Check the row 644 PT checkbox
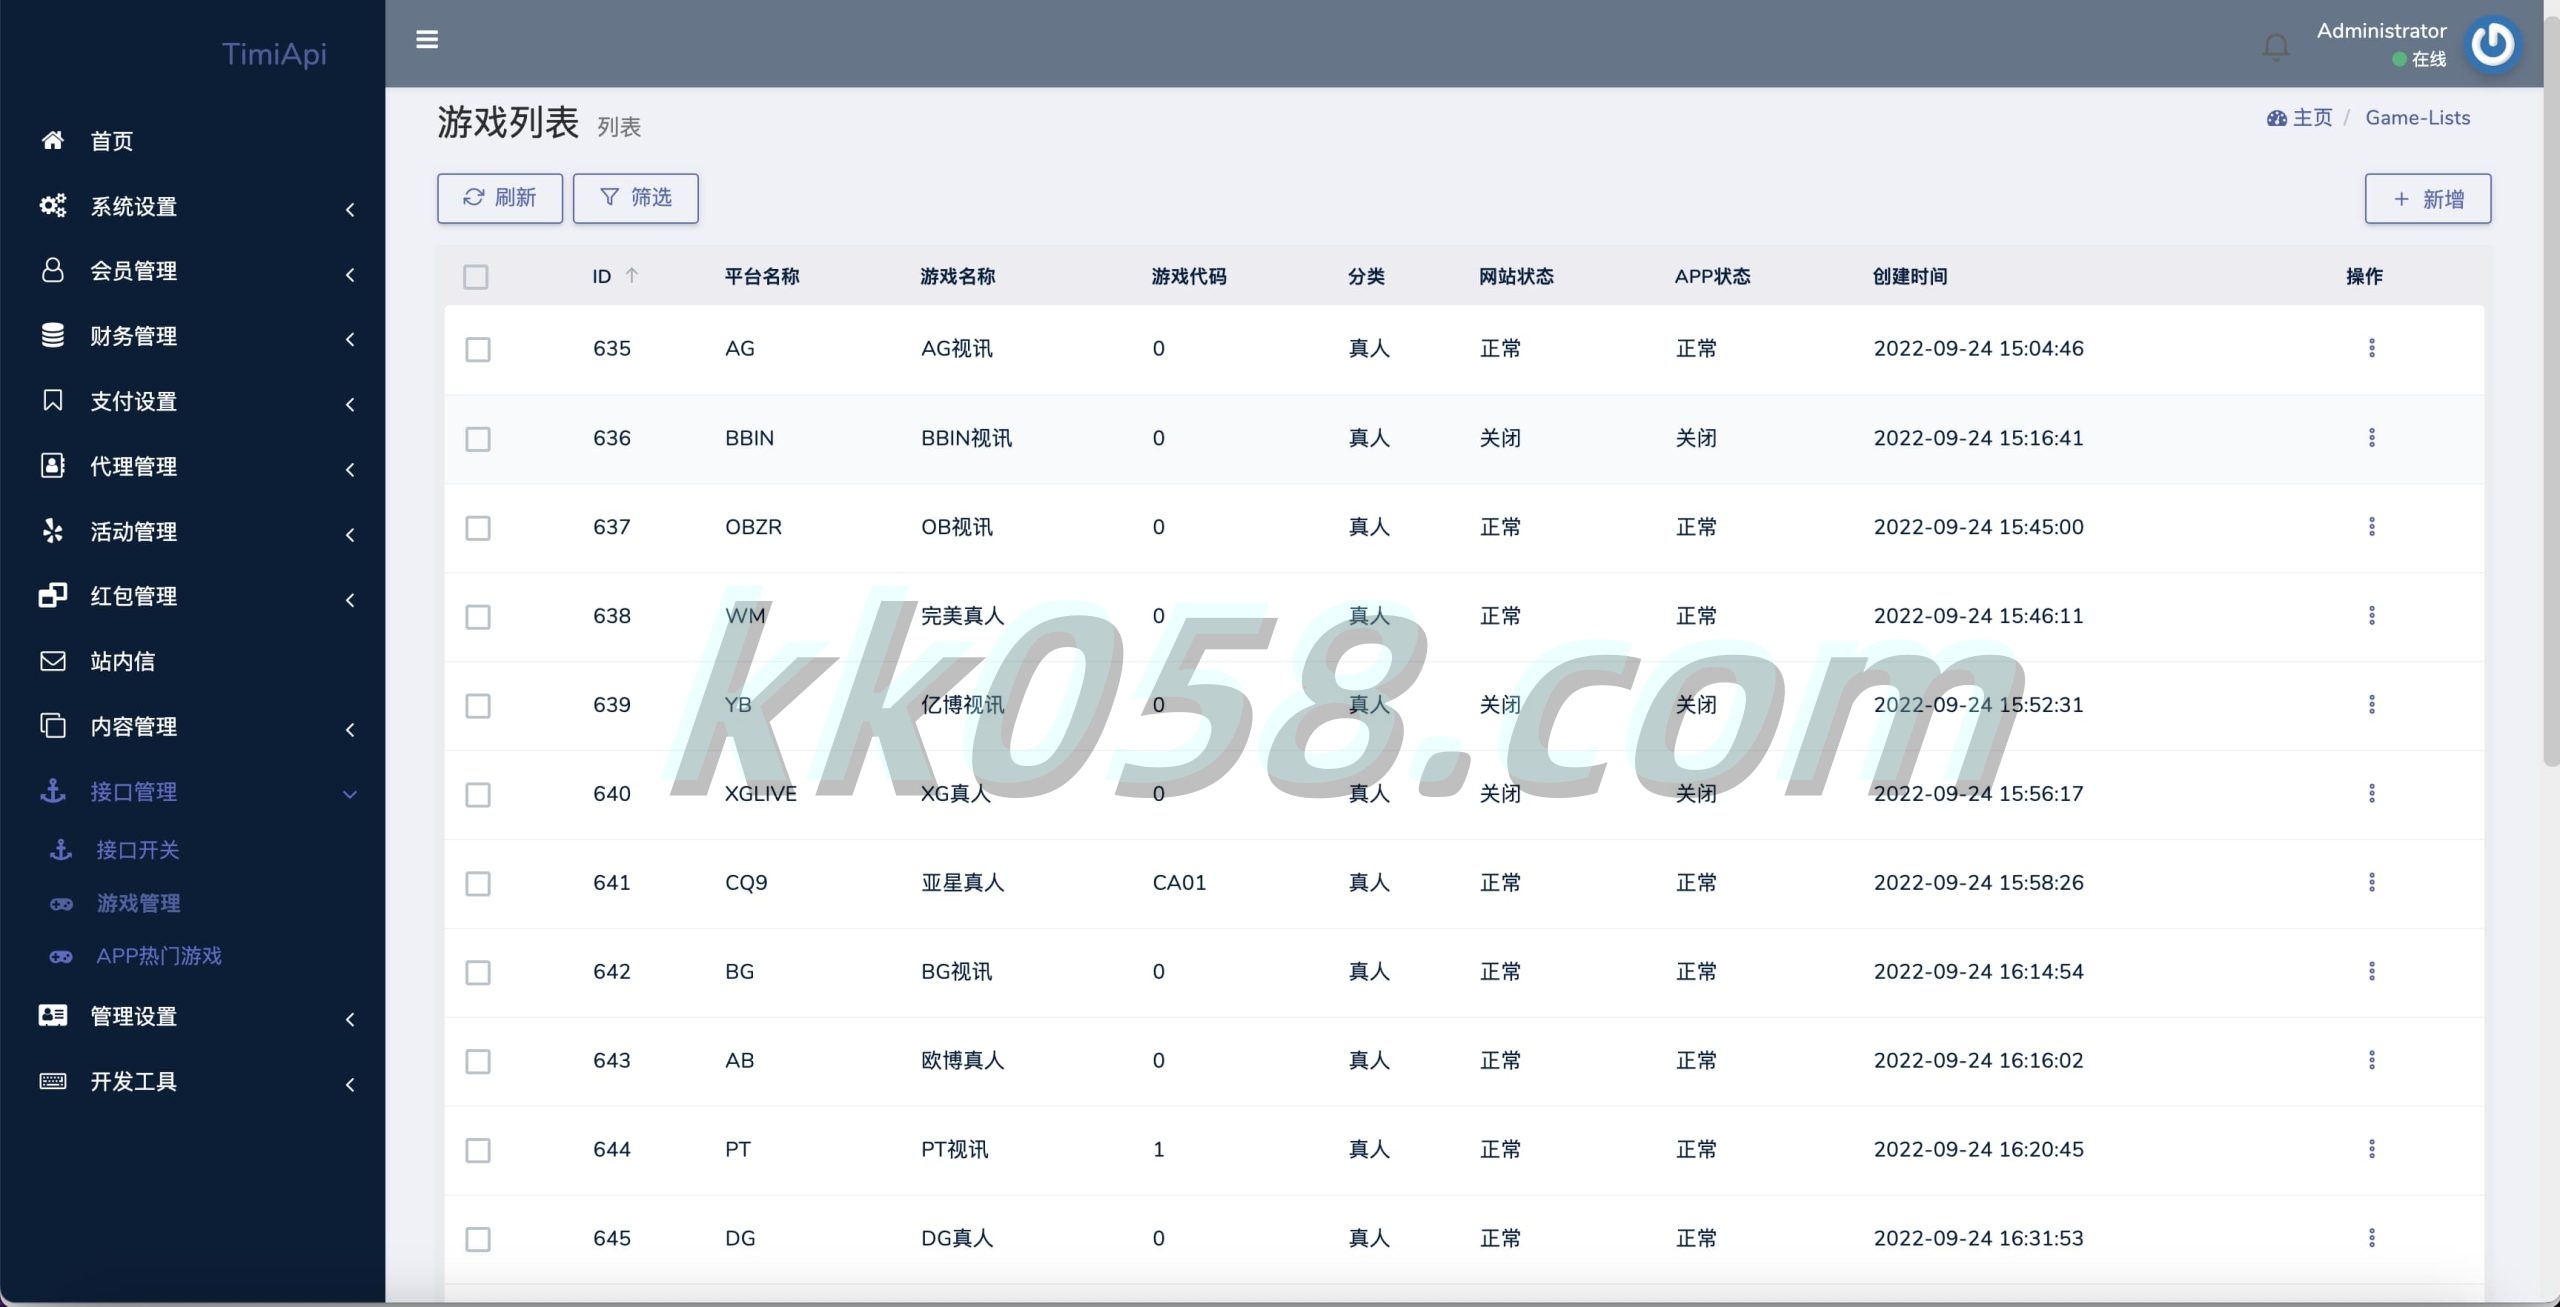The image size is (2560, 1307). [x=478, y=1151]
